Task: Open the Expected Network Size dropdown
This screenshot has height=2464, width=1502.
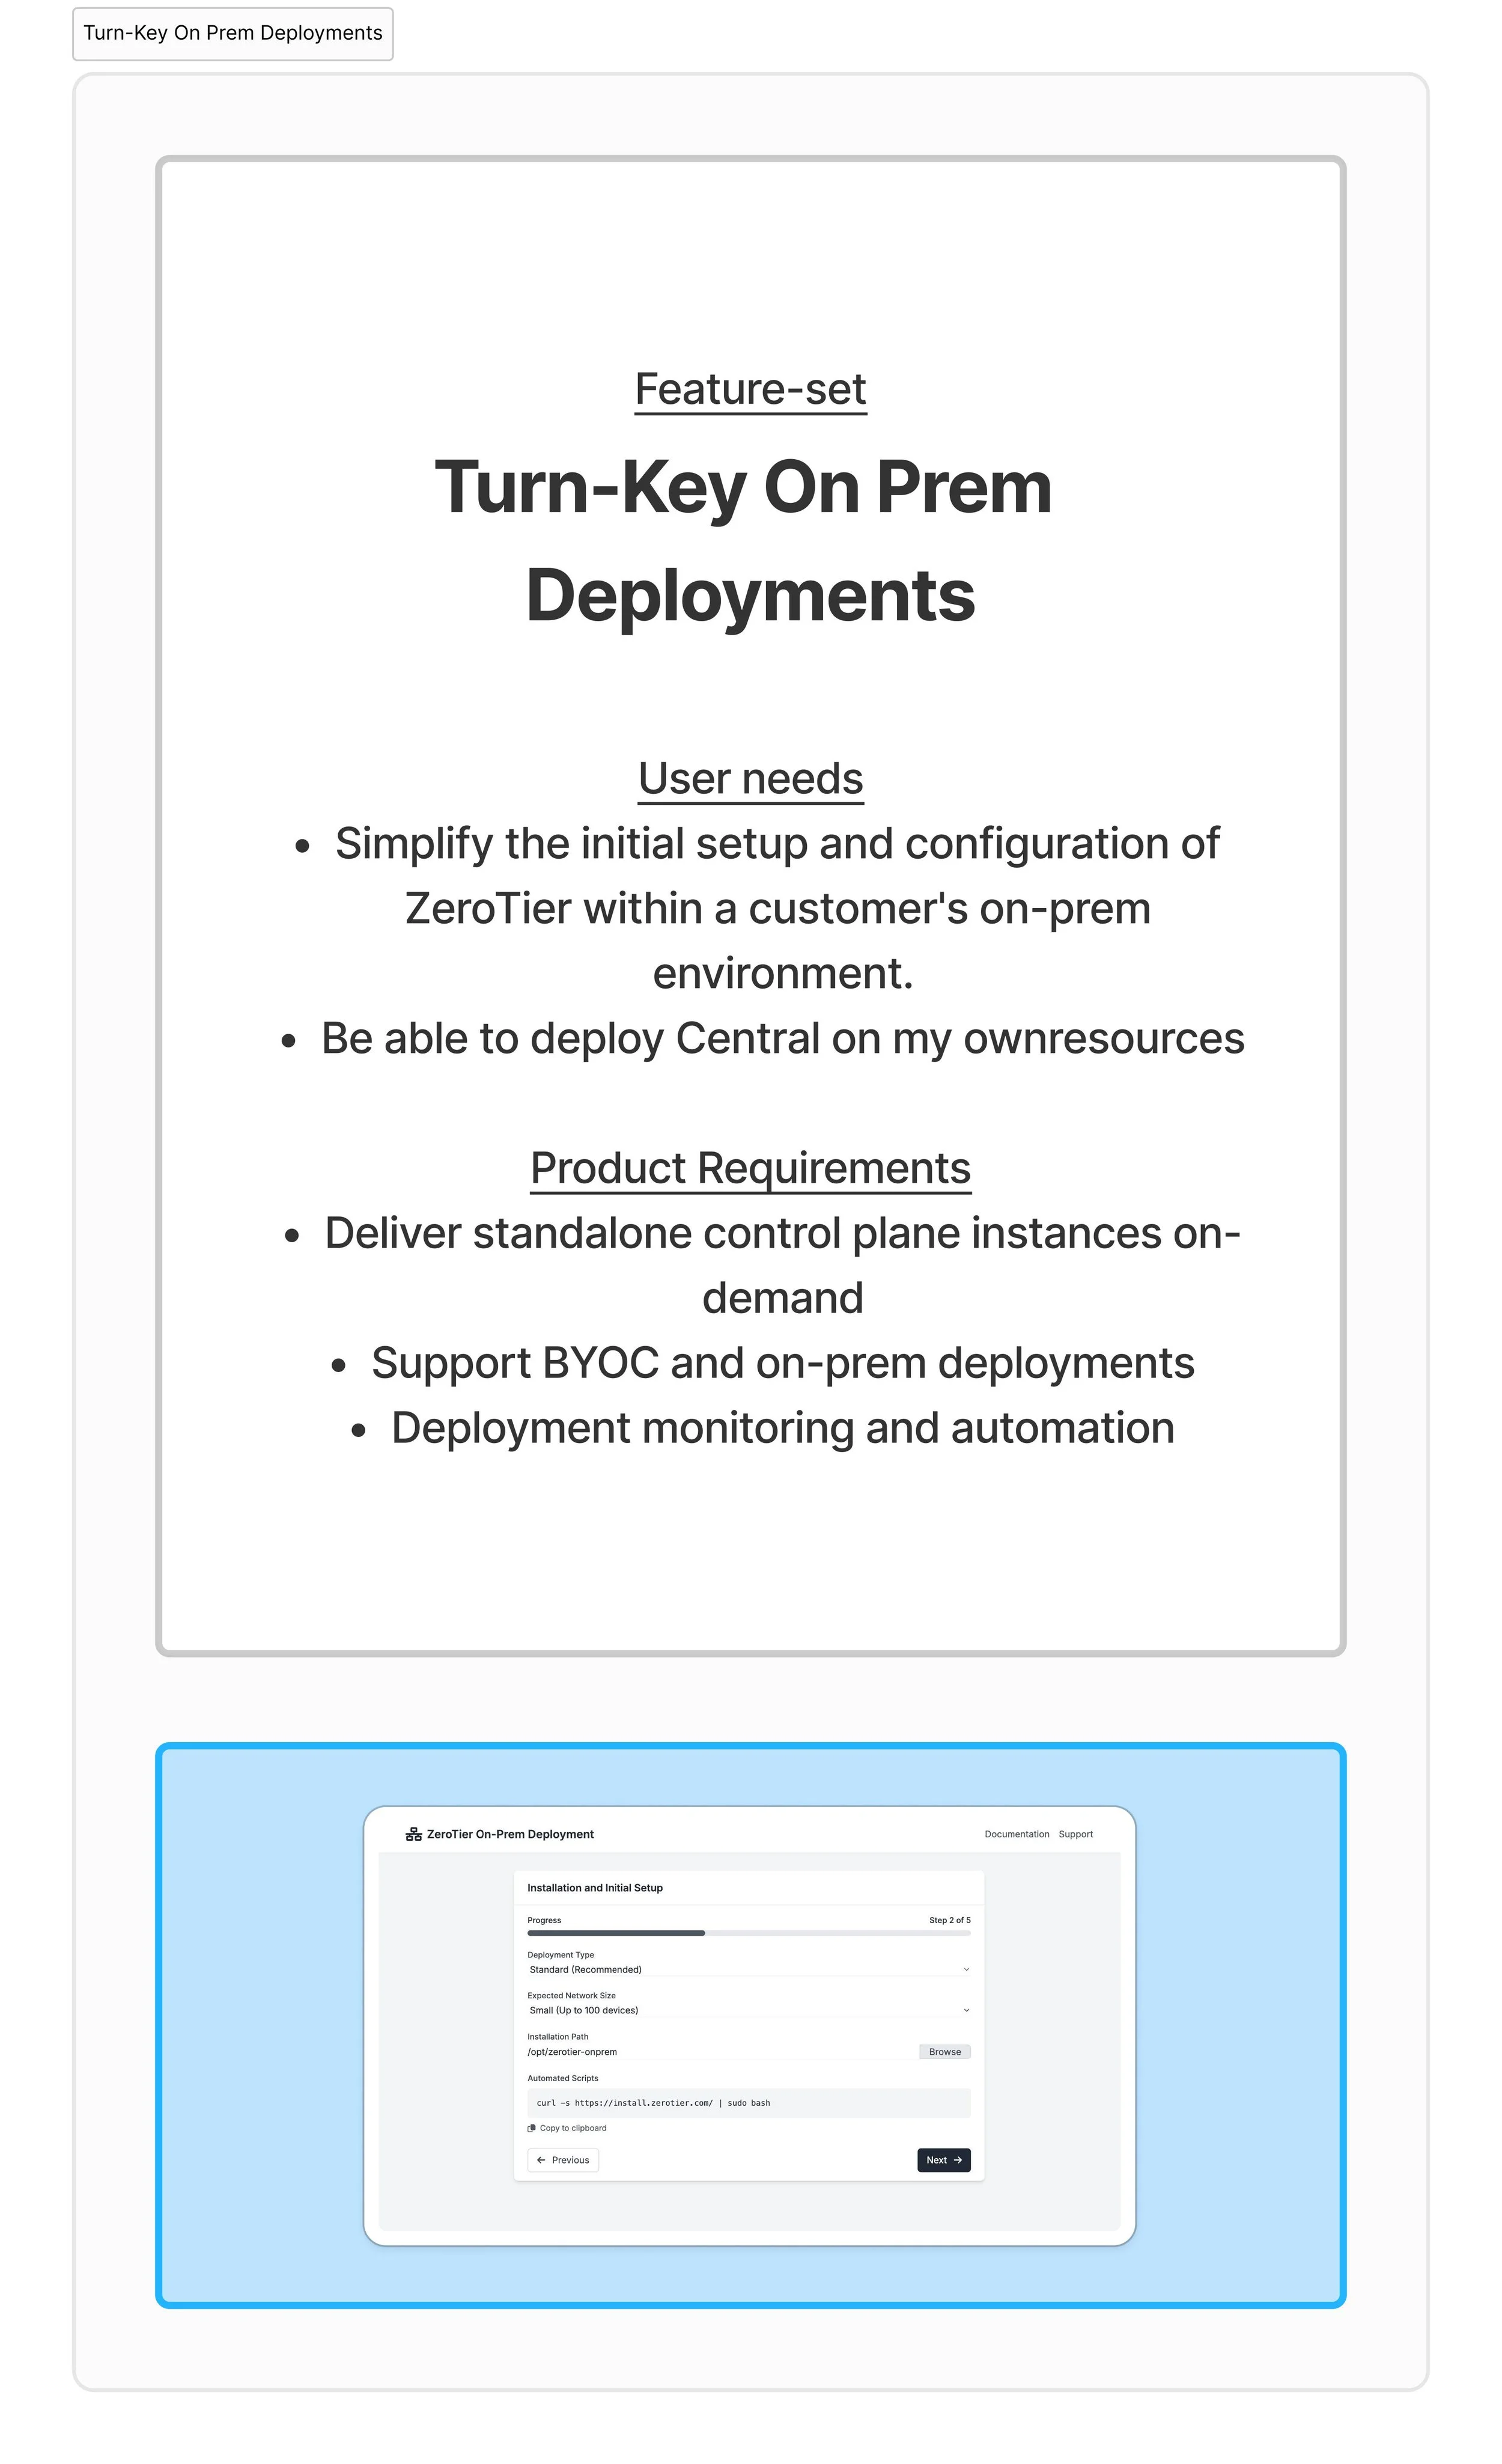Action: click(749, 2010)
